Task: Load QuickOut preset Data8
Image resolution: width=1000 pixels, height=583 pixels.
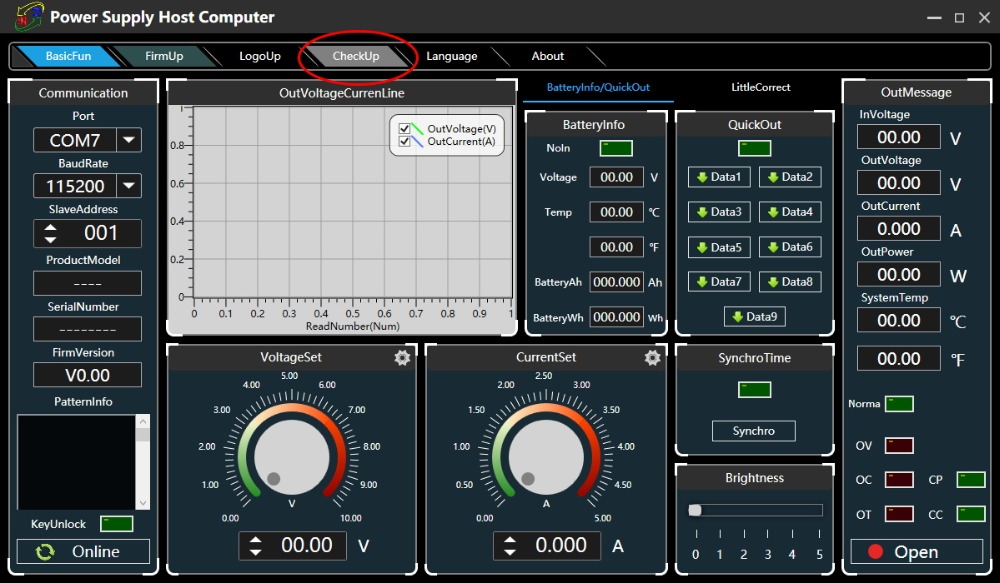Action: tap(790, 281)
